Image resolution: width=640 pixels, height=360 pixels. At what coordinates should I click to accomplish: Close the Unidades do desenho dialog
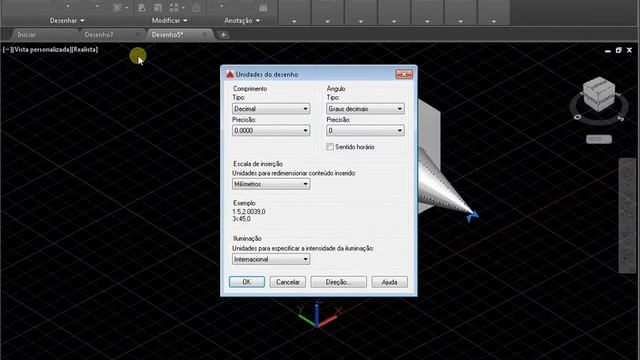pos(404,74)
